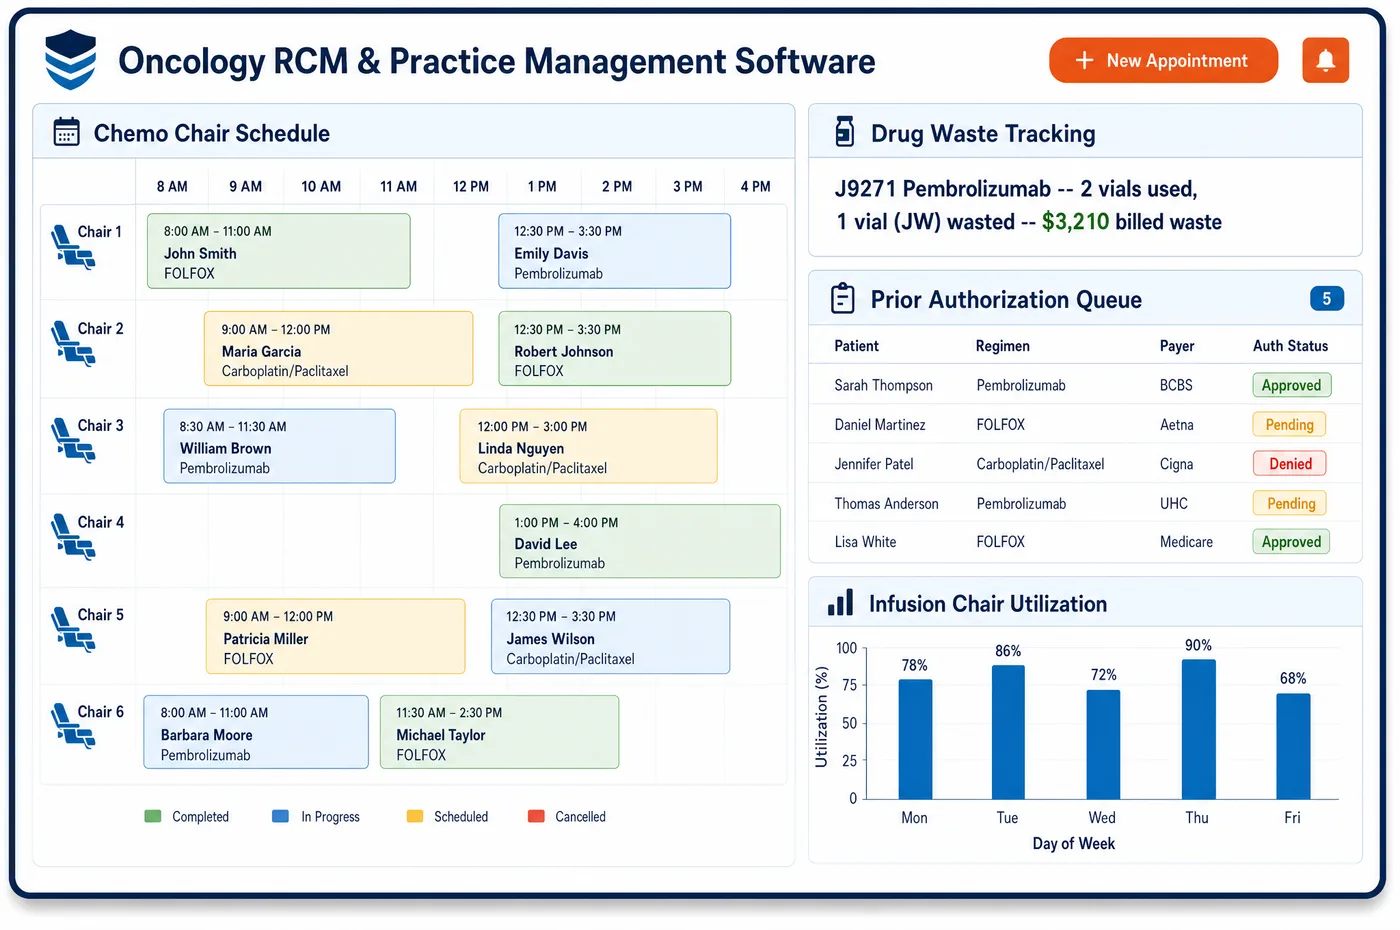This screenshot has width=1400, height=930.
Task: Open Patricia Miller appointment block
Action: pyautogui.click(x=336, y=636)
